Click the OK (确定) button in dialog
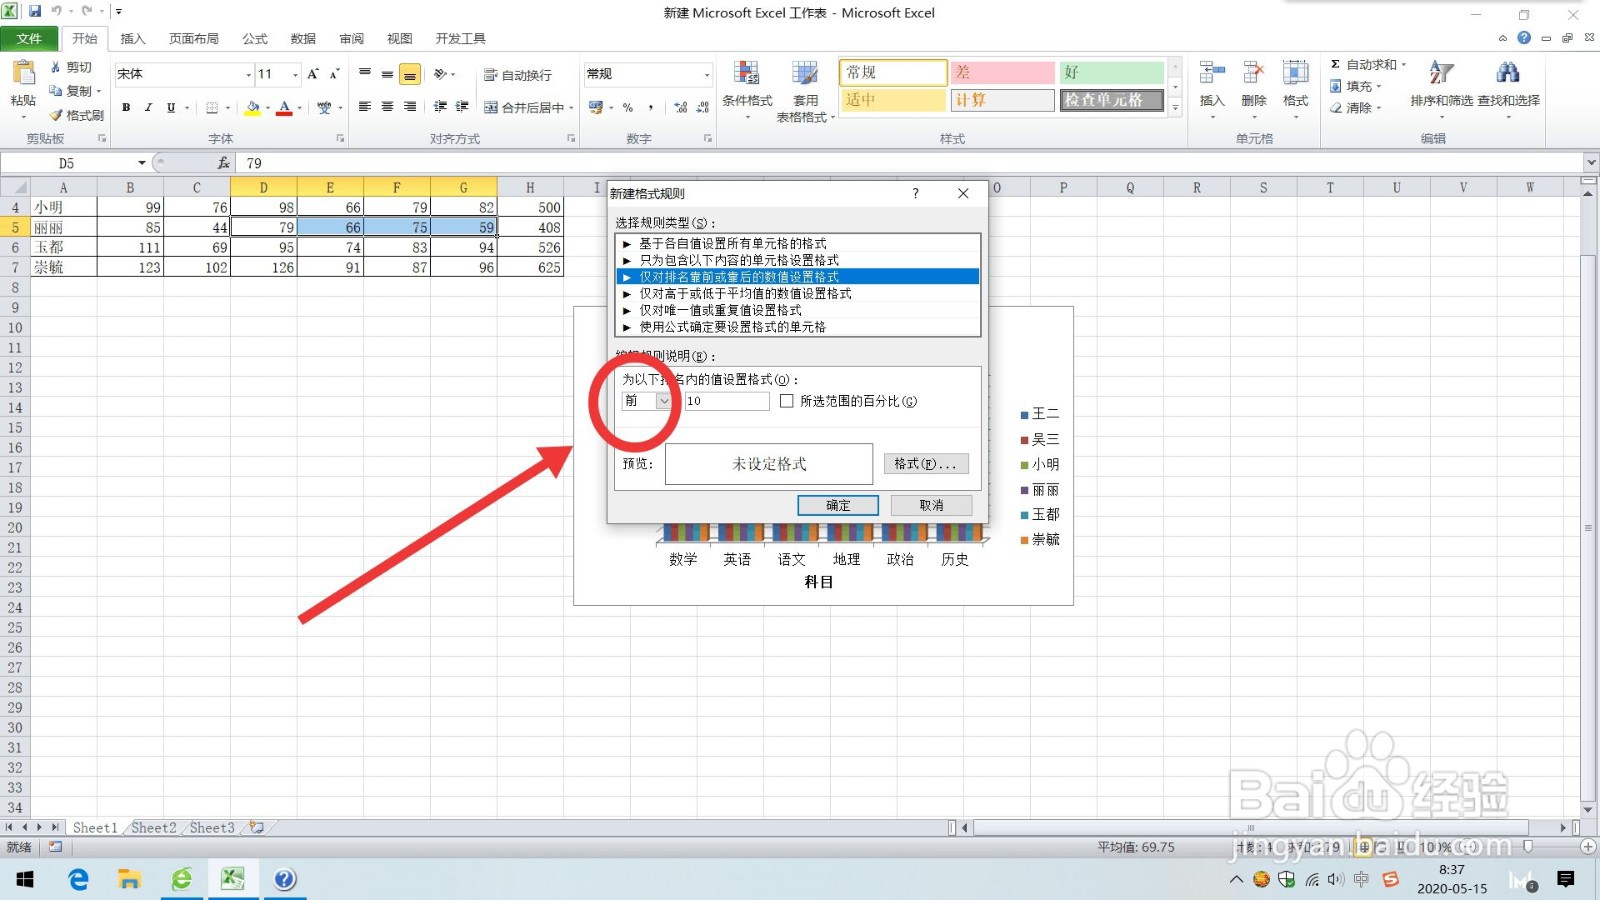1600x900 pixels. 838,506
